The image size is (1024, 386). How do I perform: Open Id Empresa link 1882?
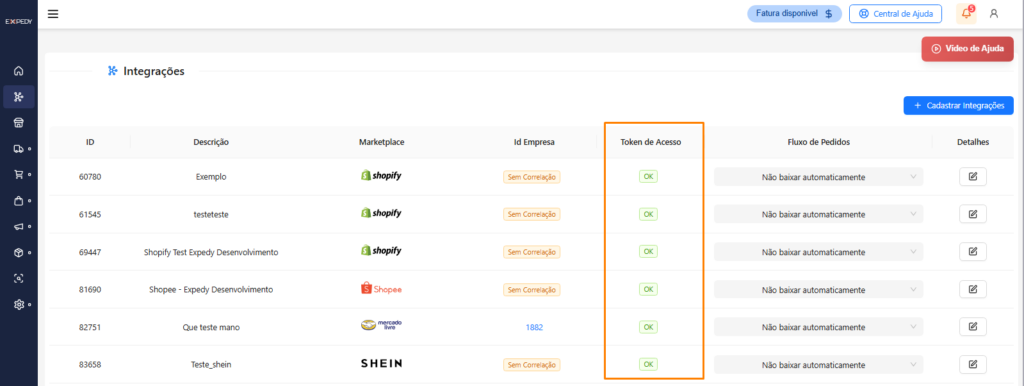click(534, 327)
